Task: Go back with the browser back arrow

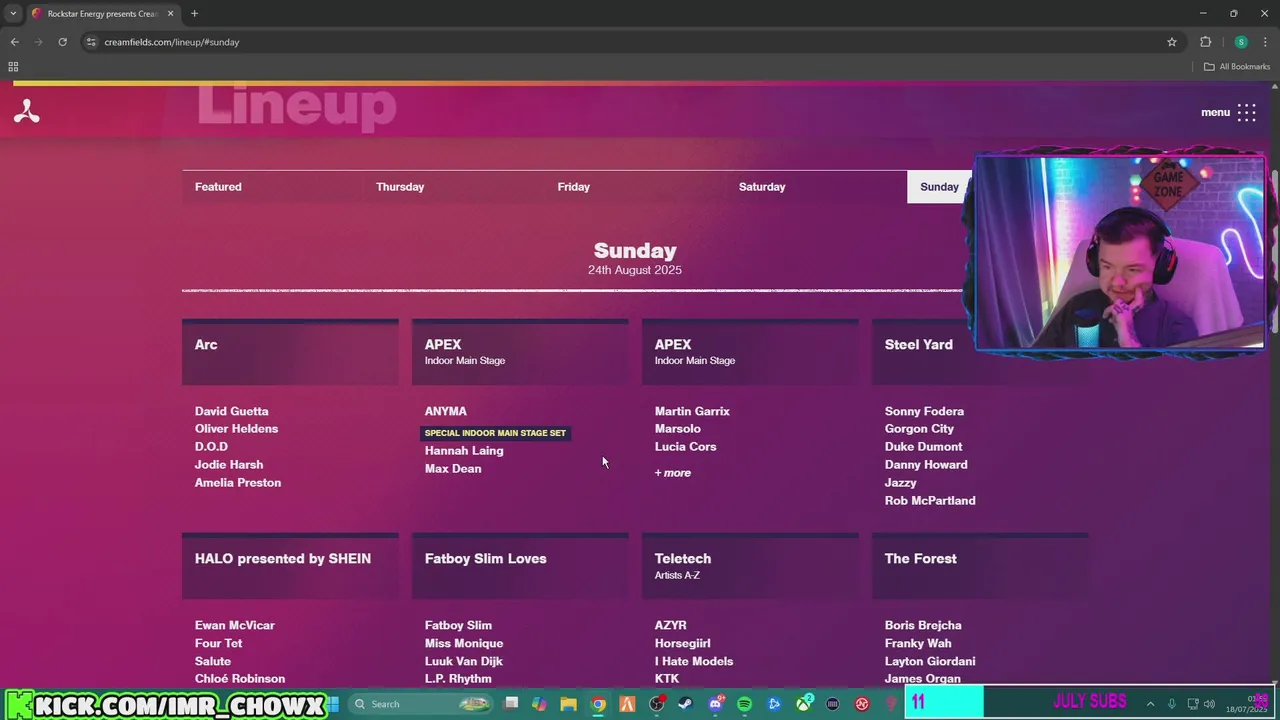Action: click(x=14, y=42)
